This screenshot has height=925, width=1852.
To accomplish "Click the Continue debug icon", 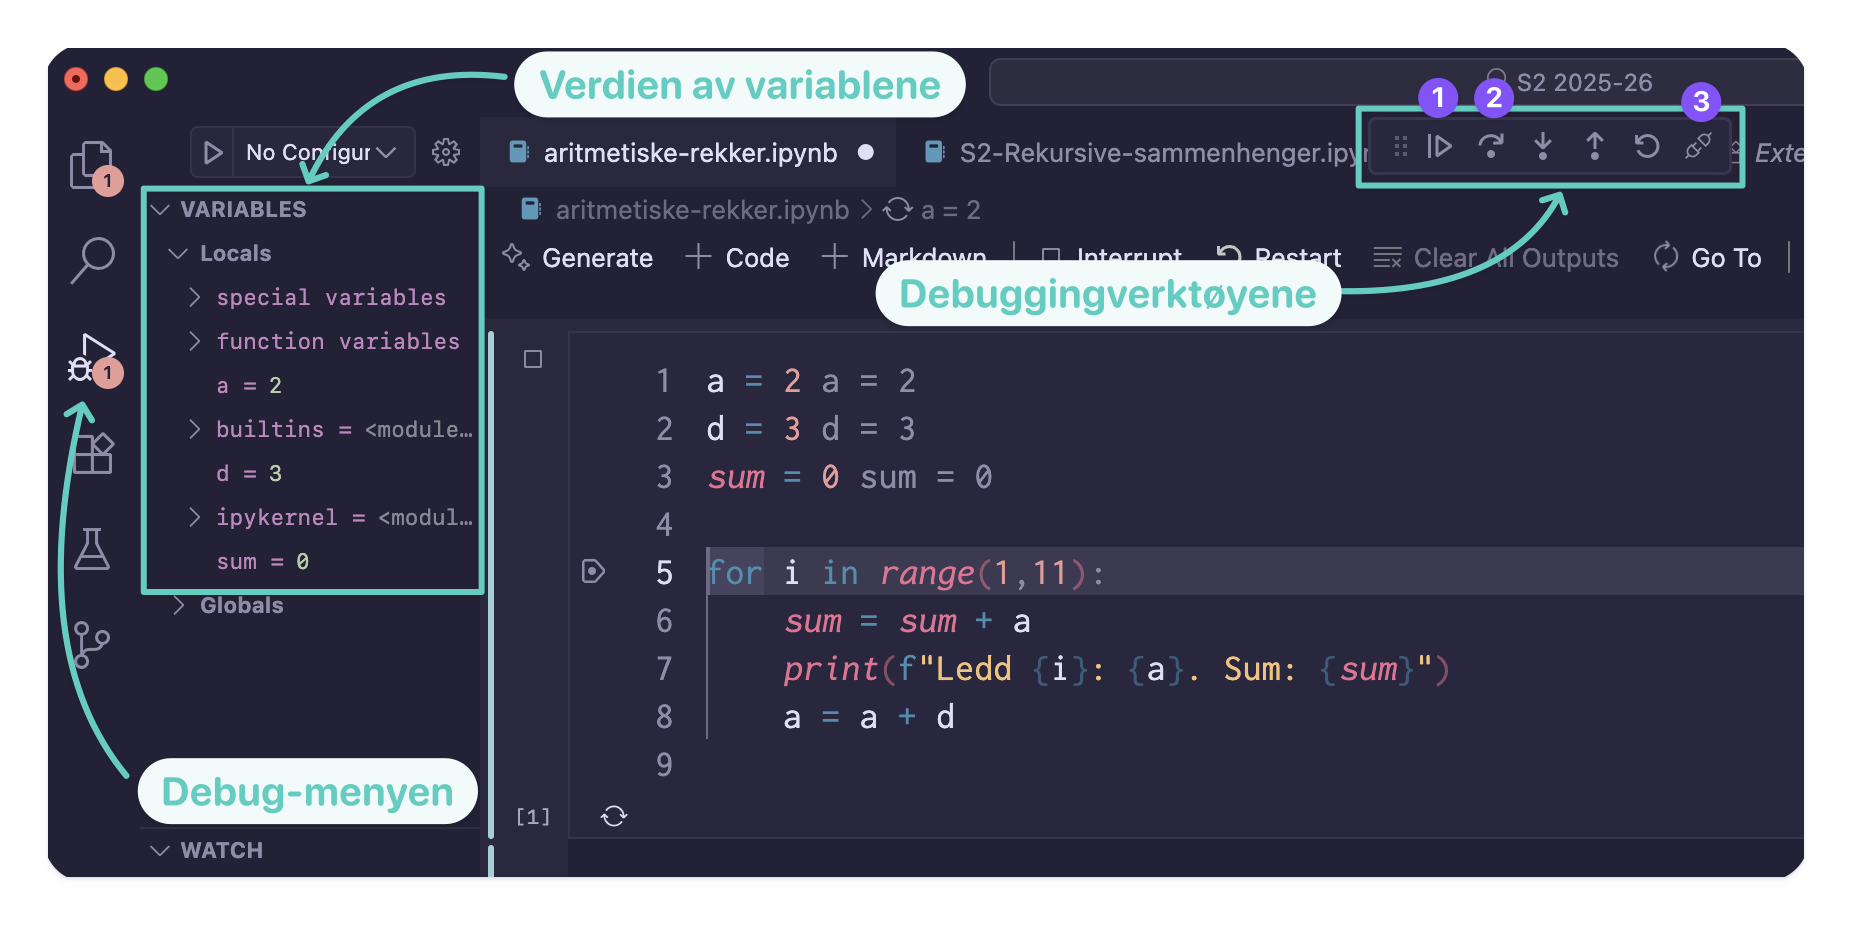I will (x=1438, y=146).
